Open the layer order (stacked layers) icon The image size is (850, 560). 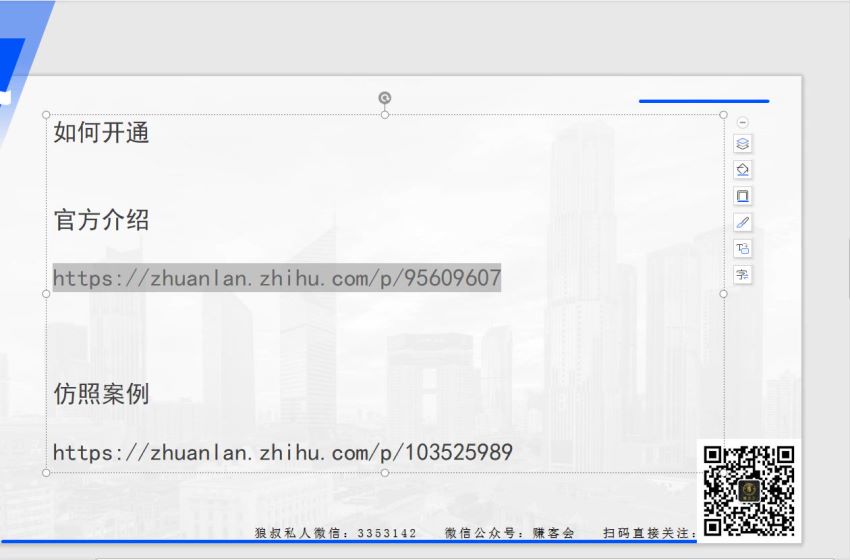[743, 144]
